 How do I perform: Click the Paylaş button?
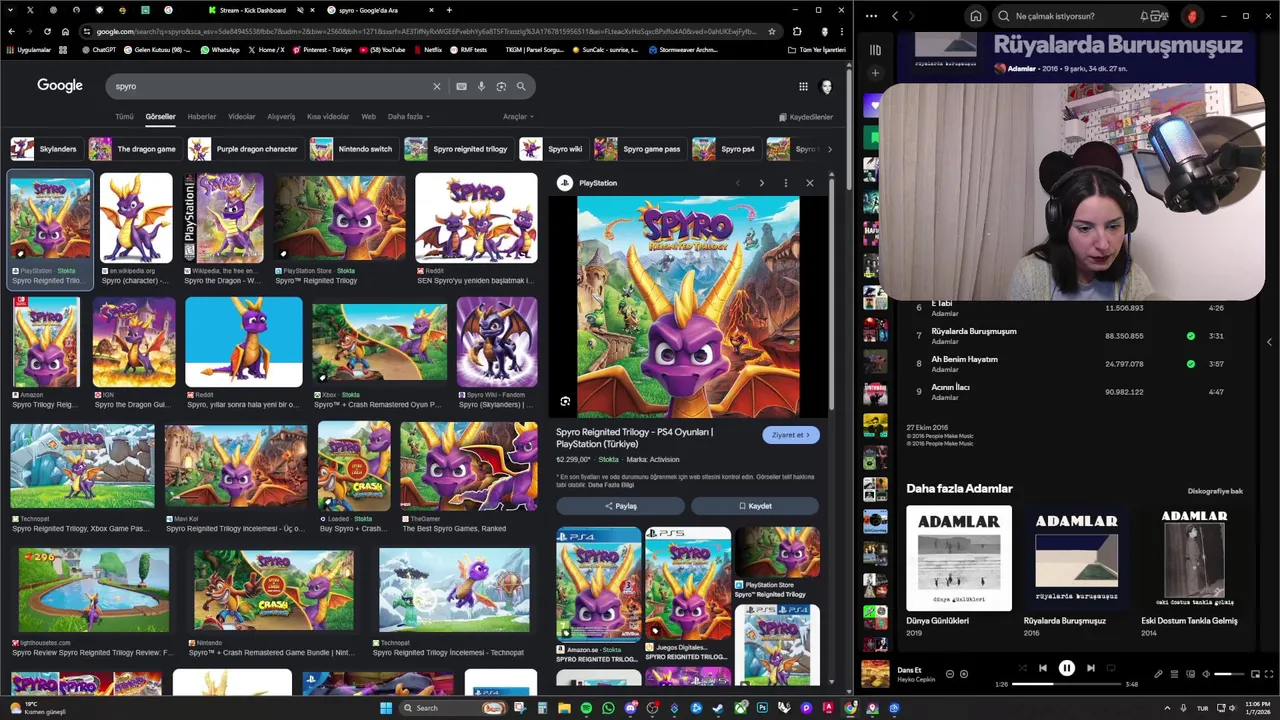620,506
